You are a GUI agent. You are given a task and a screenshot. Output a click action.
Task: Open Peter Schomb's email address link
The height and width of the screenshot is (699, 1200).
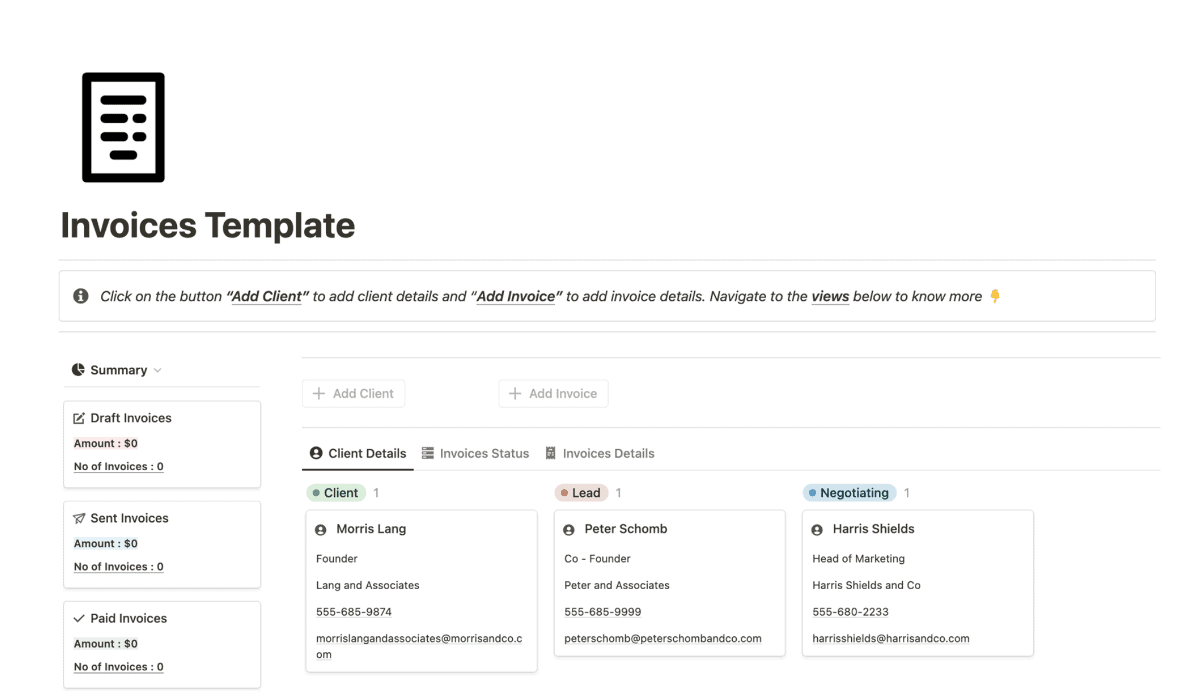pyautogui.click(x=663, y=638)
